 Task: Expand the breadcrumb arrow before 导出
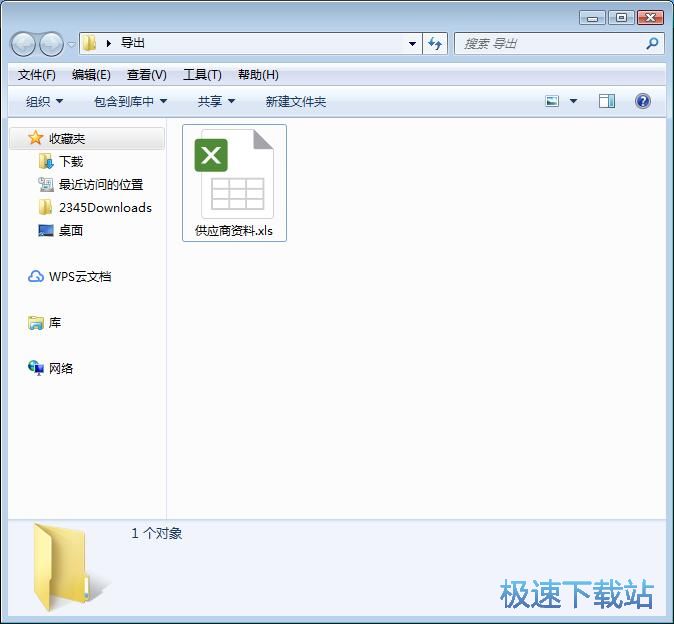(x=109, y=43)
